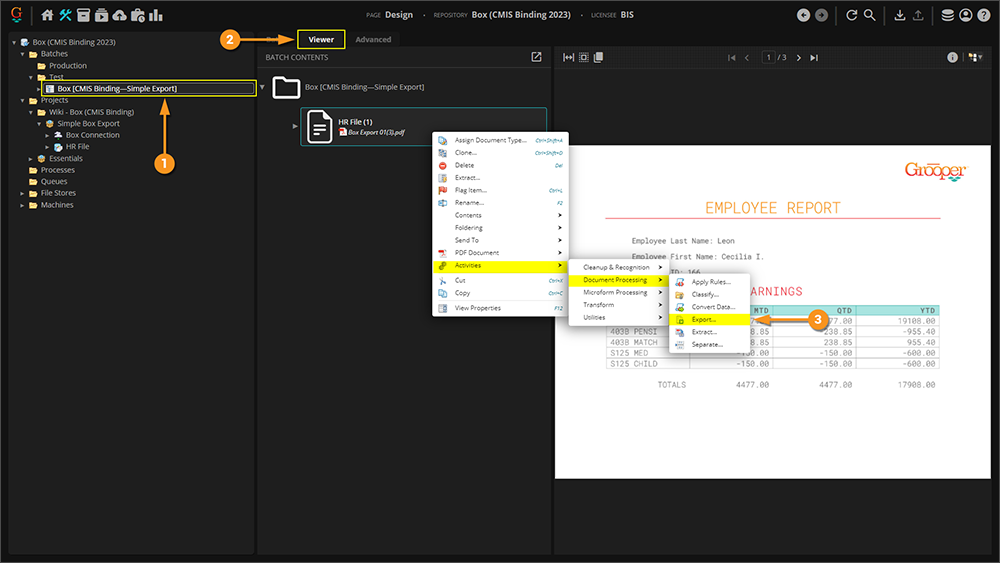The width and height of the screenshot is (1000, 563).
Task: Go forward with the right arrow button
Action: click(821, 15)
